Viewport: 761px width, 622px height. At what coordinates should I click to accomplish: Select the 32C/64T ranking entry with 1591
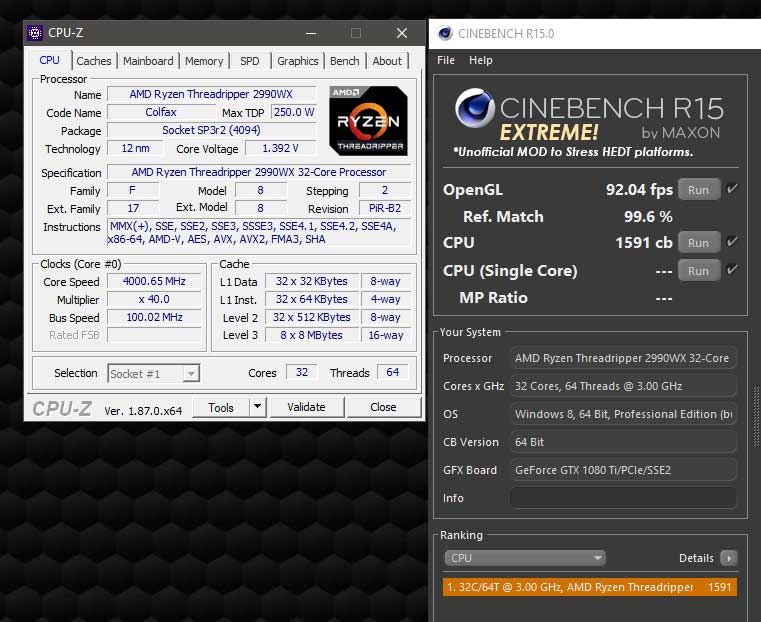[589, 587]
